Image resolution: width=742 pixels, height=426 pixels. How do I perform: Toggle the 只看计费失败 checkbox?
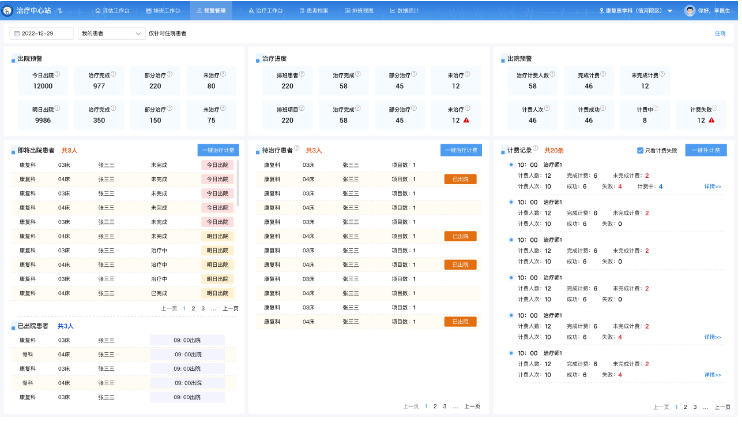(x=640, y=151)
